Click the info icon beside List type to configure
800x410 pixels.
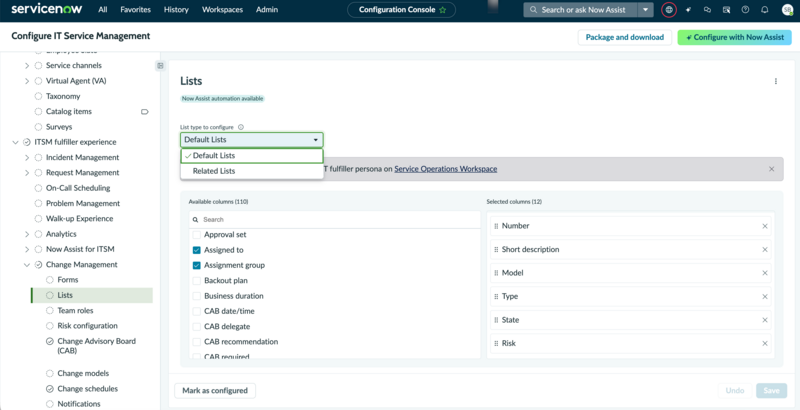241,127
